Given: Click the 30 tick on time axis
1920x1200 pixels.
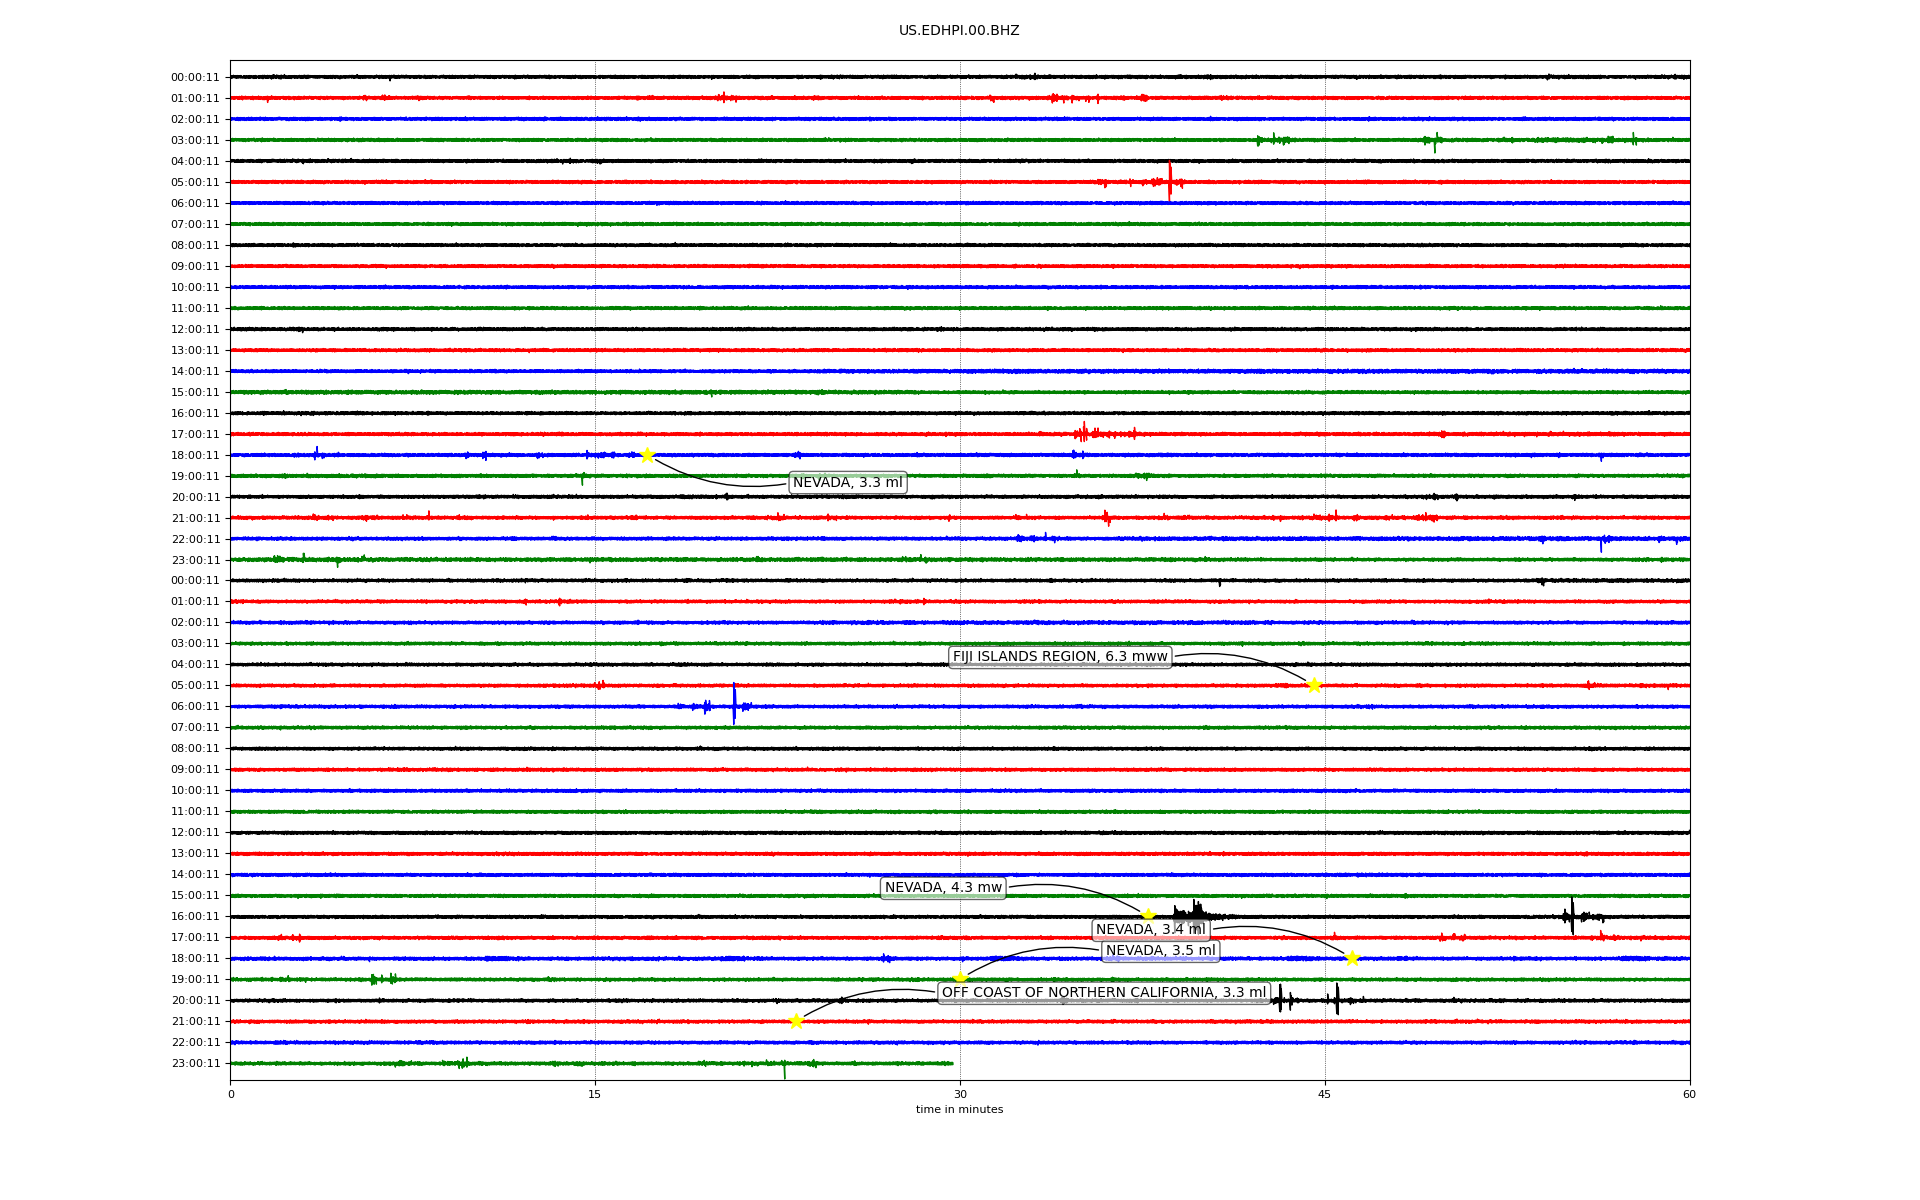Looking at the screenshot, I should coord(960,1094).
